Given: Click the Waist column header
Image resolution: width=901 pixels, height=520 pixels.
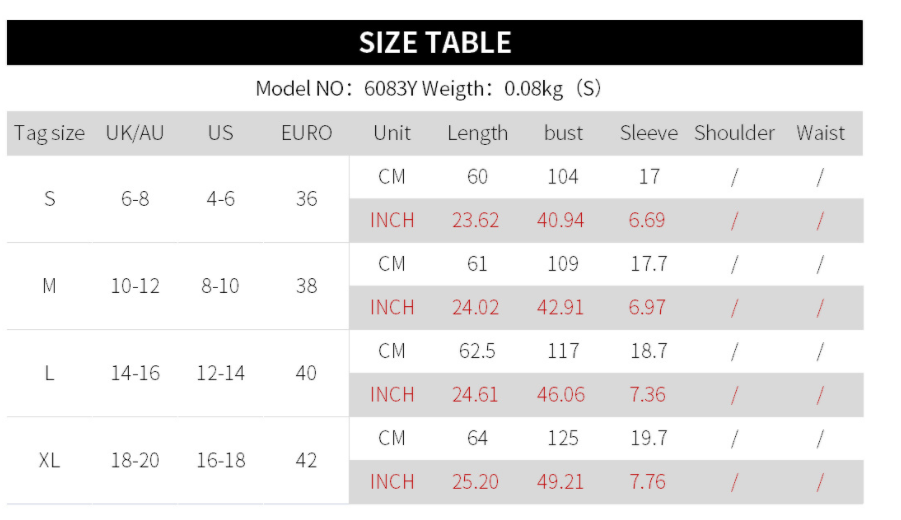Looking at the screenshot, I should pos(821,133).
